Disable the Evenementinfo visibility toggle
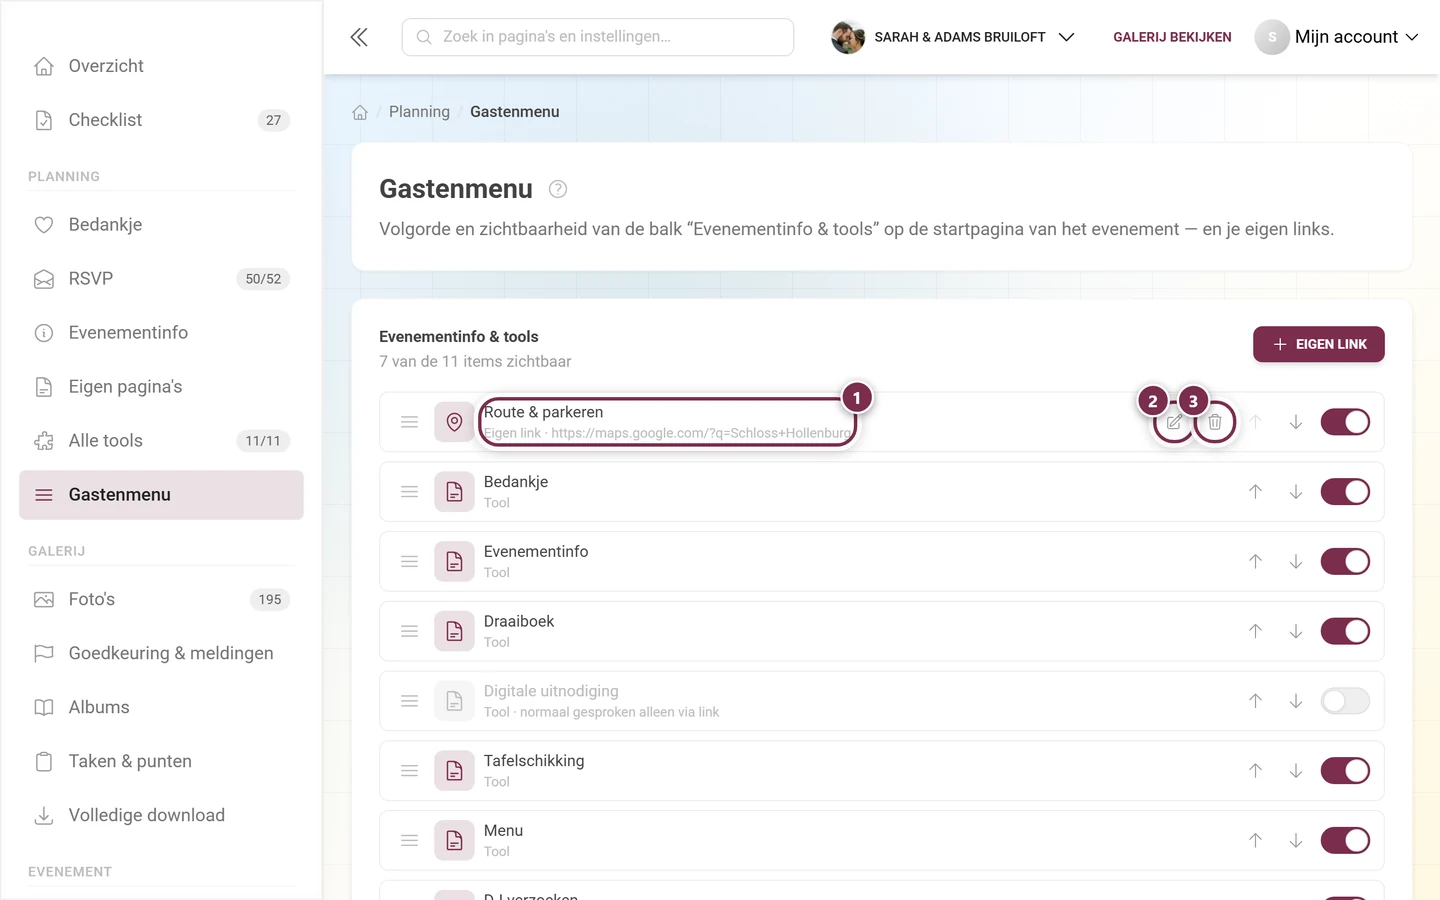 [x=1345, y=561]
